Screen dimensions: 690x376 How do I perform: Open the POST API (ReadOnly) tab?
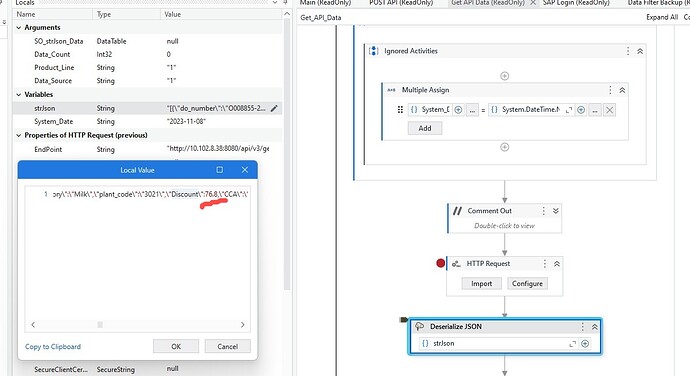pyautogui.click(x=401, y=3)
